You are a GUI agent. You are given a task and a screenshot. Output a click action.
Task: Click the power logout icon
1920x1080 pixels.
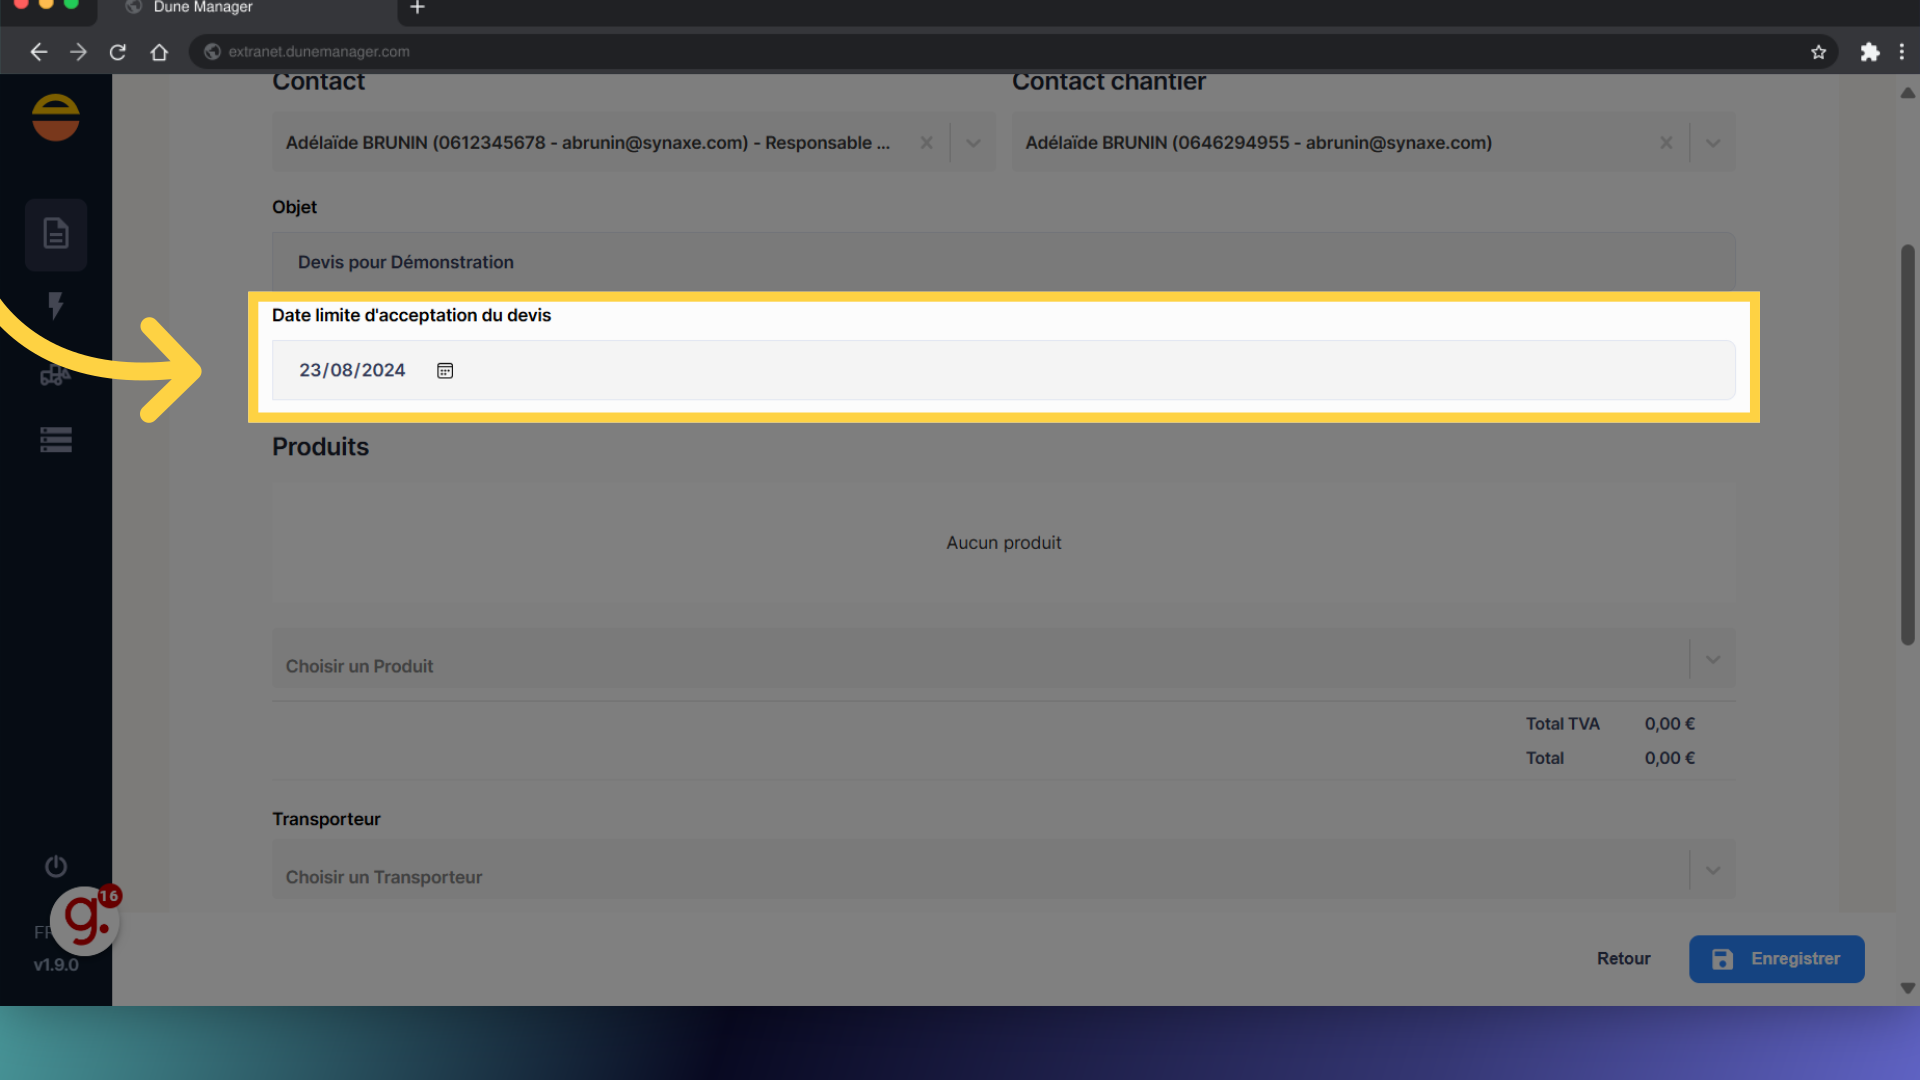pyautogui.click(x=56, y=866)
